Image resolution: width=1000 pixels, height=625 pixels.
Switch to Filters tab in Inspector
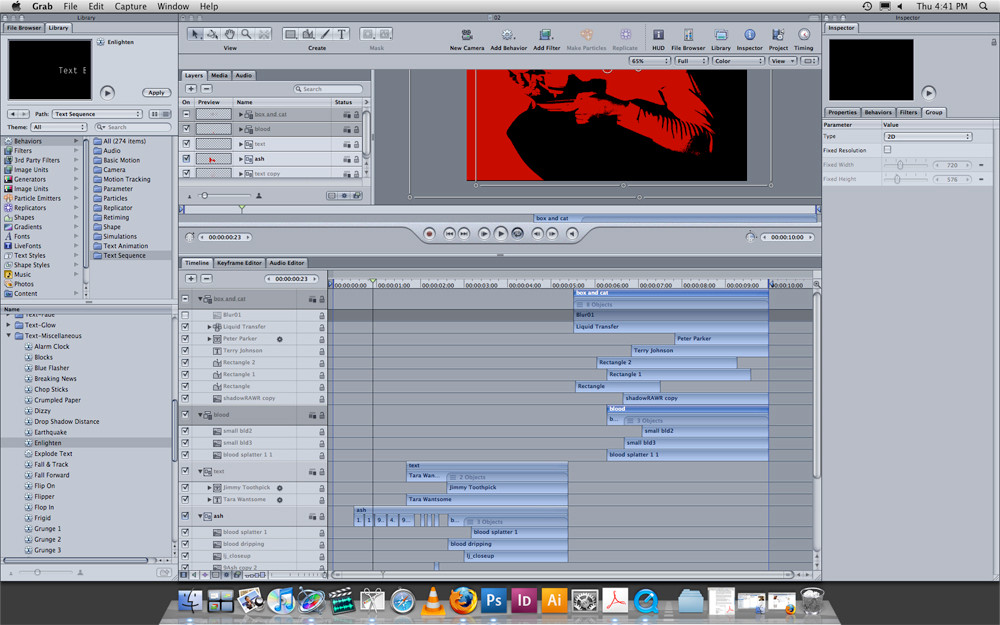click(908, 112)
